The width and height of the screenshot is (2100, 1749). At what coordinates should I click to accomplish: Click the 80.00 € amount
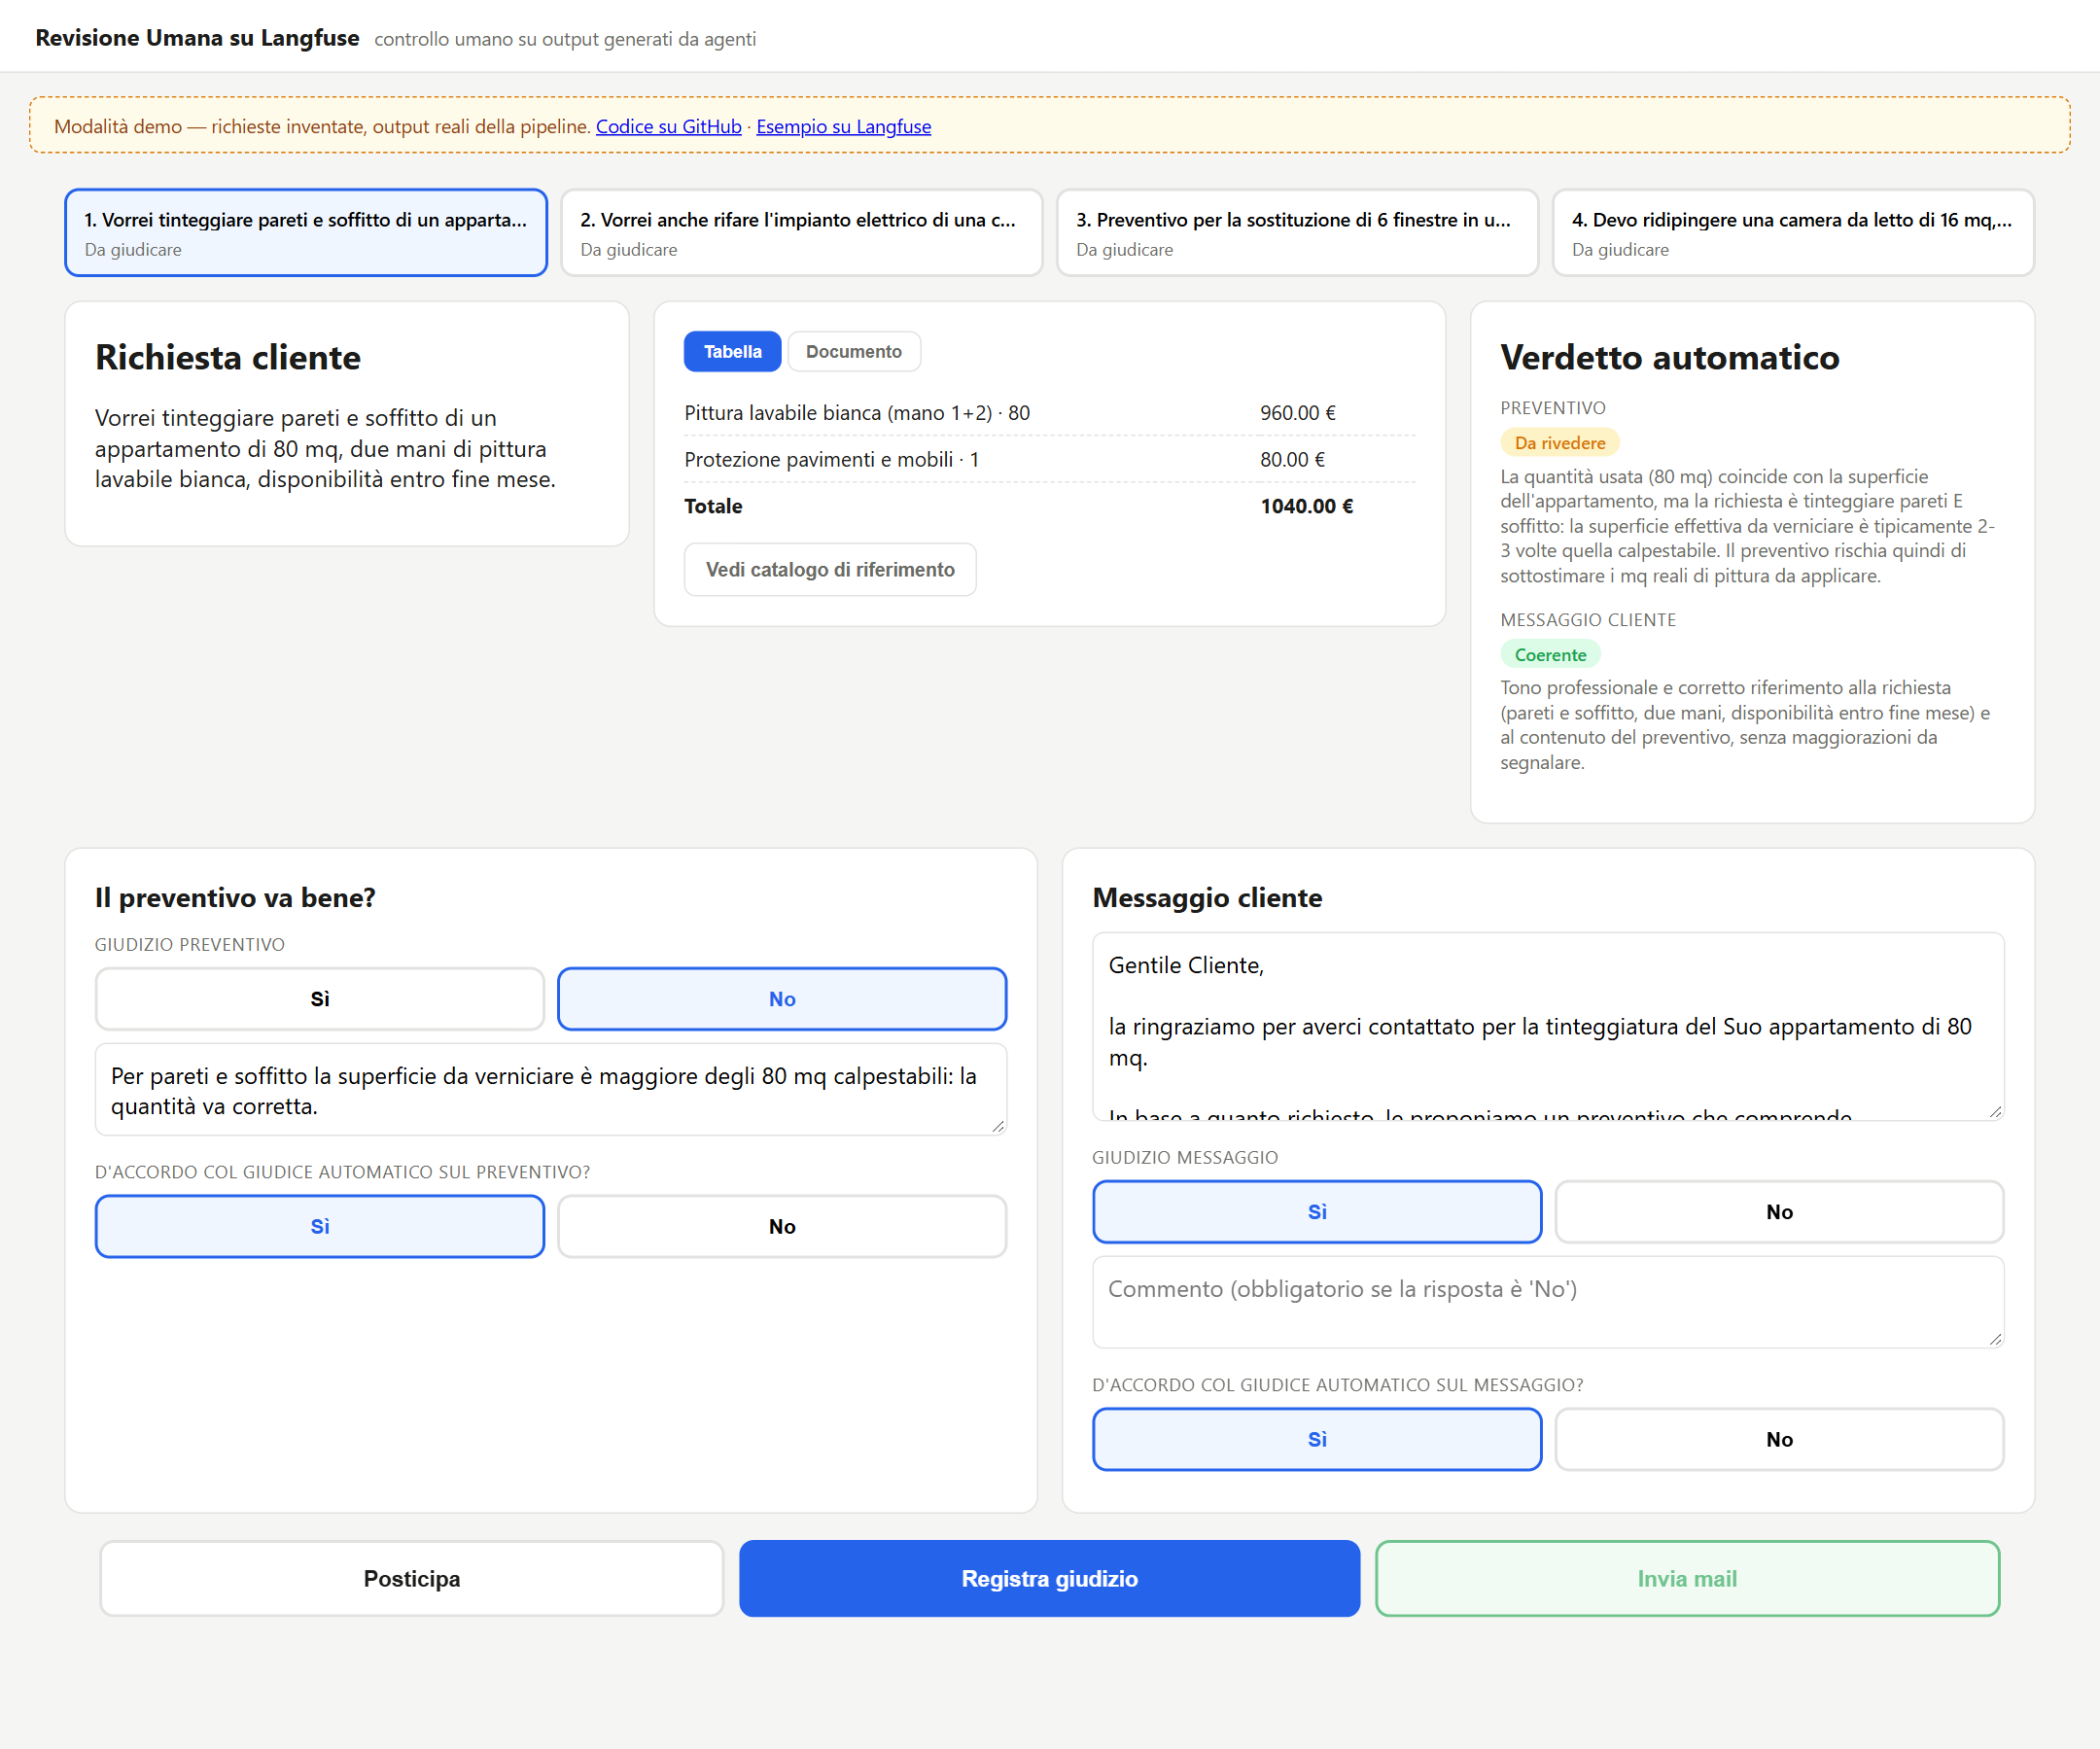click(1292, 459)
